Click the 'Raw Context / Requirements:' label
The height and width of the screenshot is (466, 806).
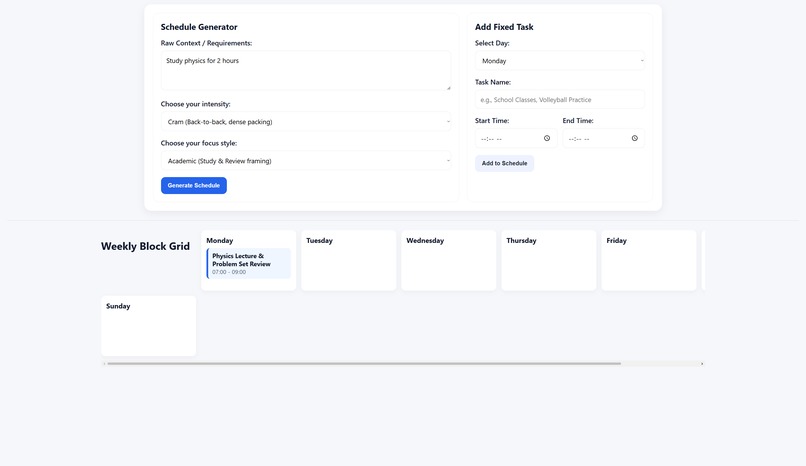coord(206,43)
